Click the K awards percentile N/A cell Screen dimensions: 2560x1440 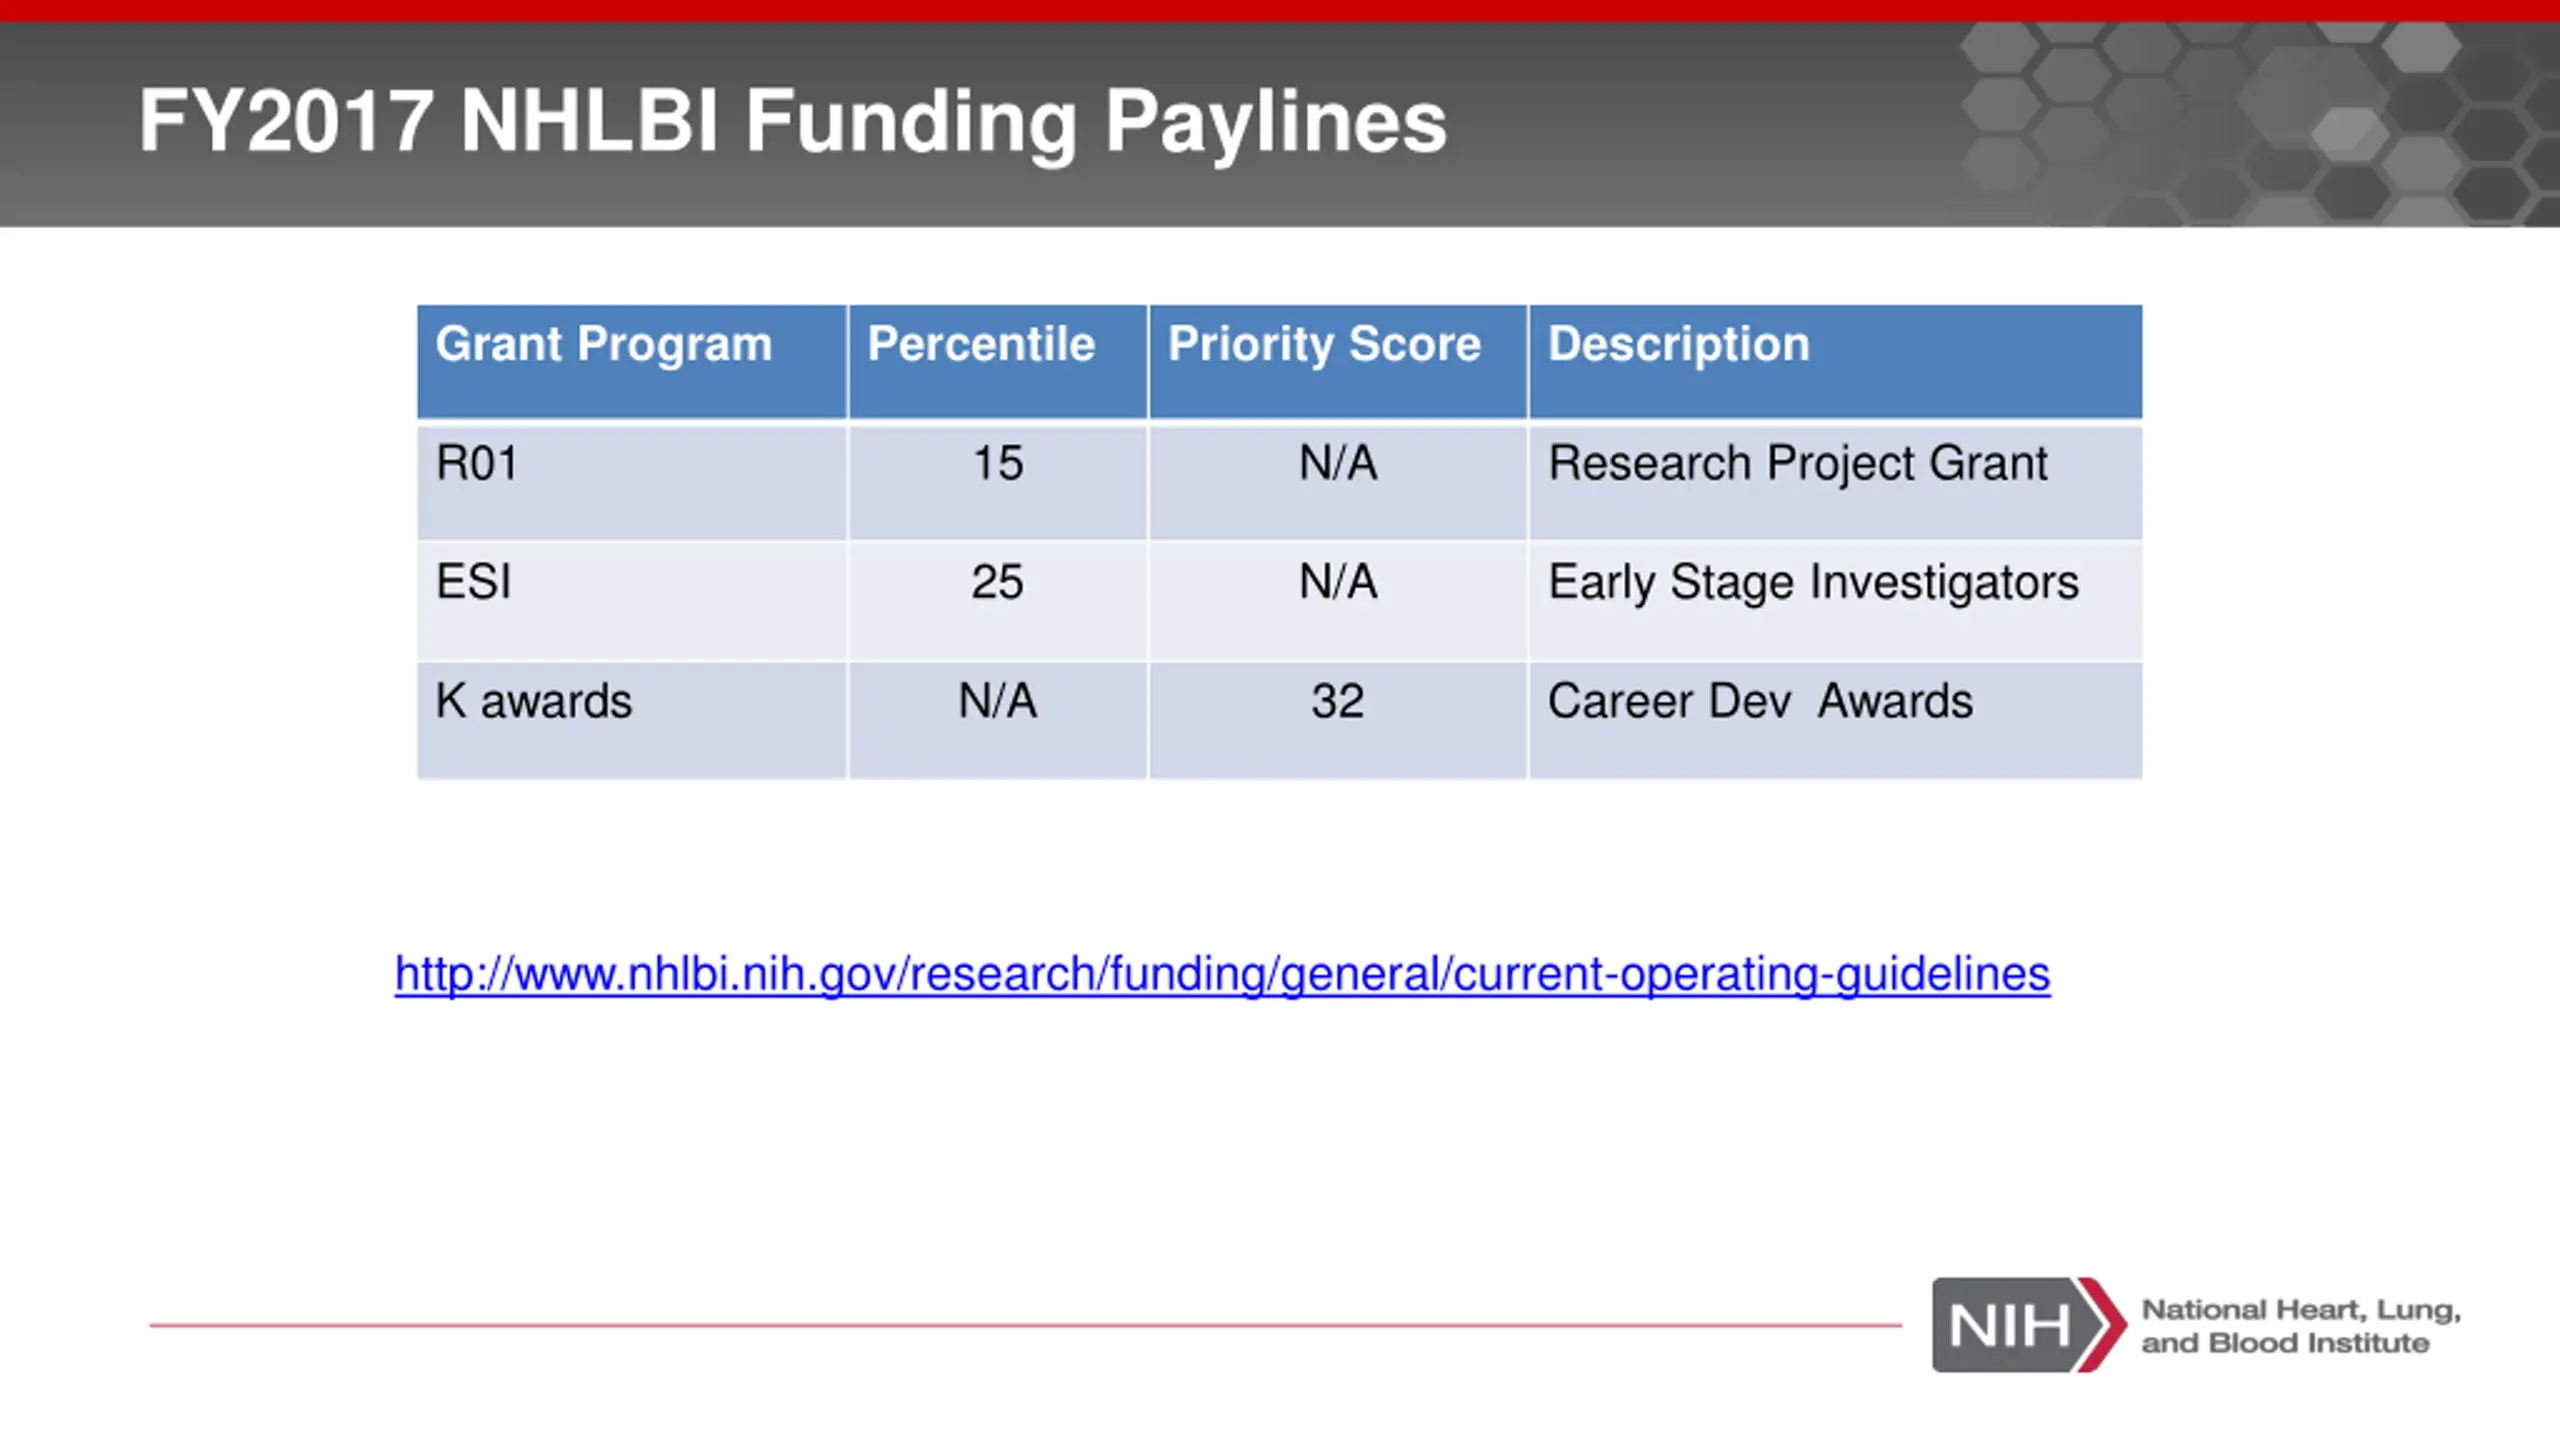coord(998,721)
